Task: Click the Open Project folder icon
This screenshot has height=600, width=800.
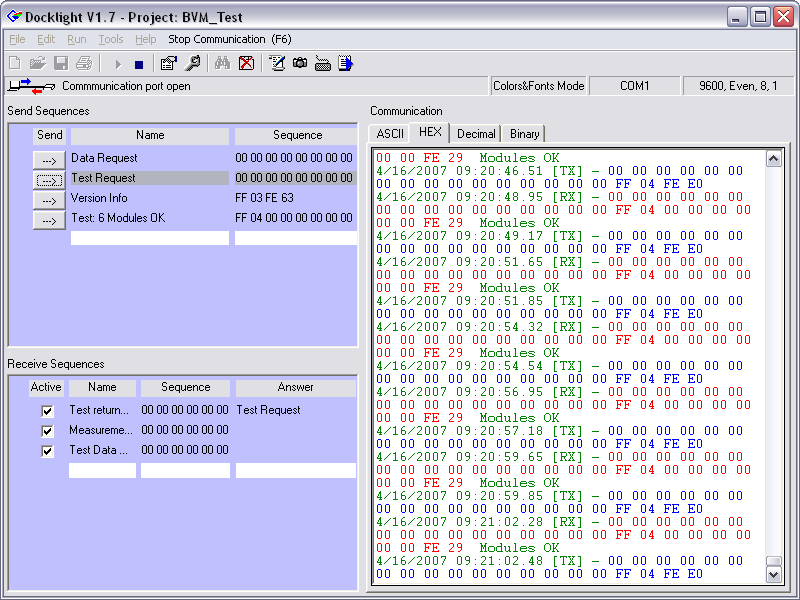Action: (x=37, y=63)
